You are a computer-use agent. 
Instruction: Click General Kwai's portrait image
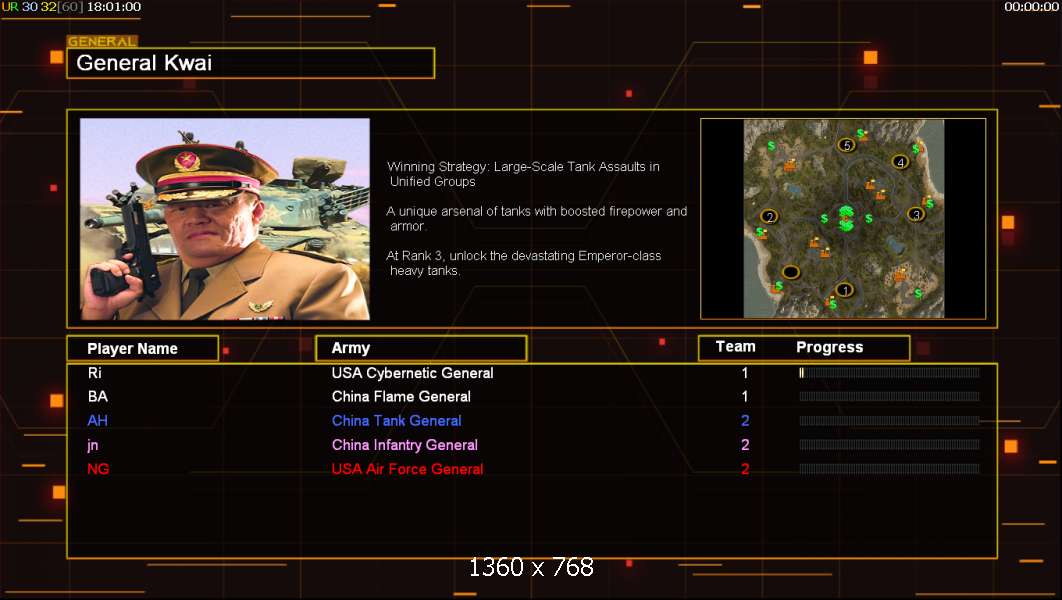225,219
